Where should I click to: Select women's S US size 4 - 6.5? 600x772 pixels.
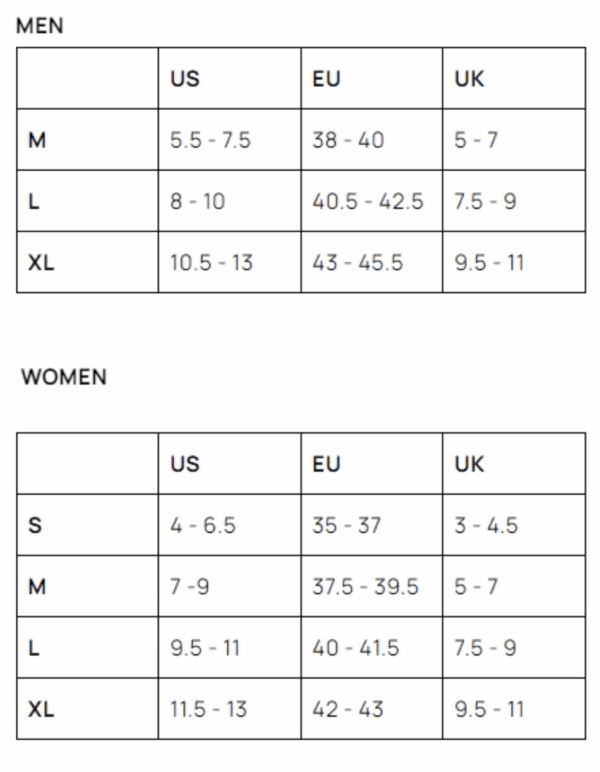(203, 525)
